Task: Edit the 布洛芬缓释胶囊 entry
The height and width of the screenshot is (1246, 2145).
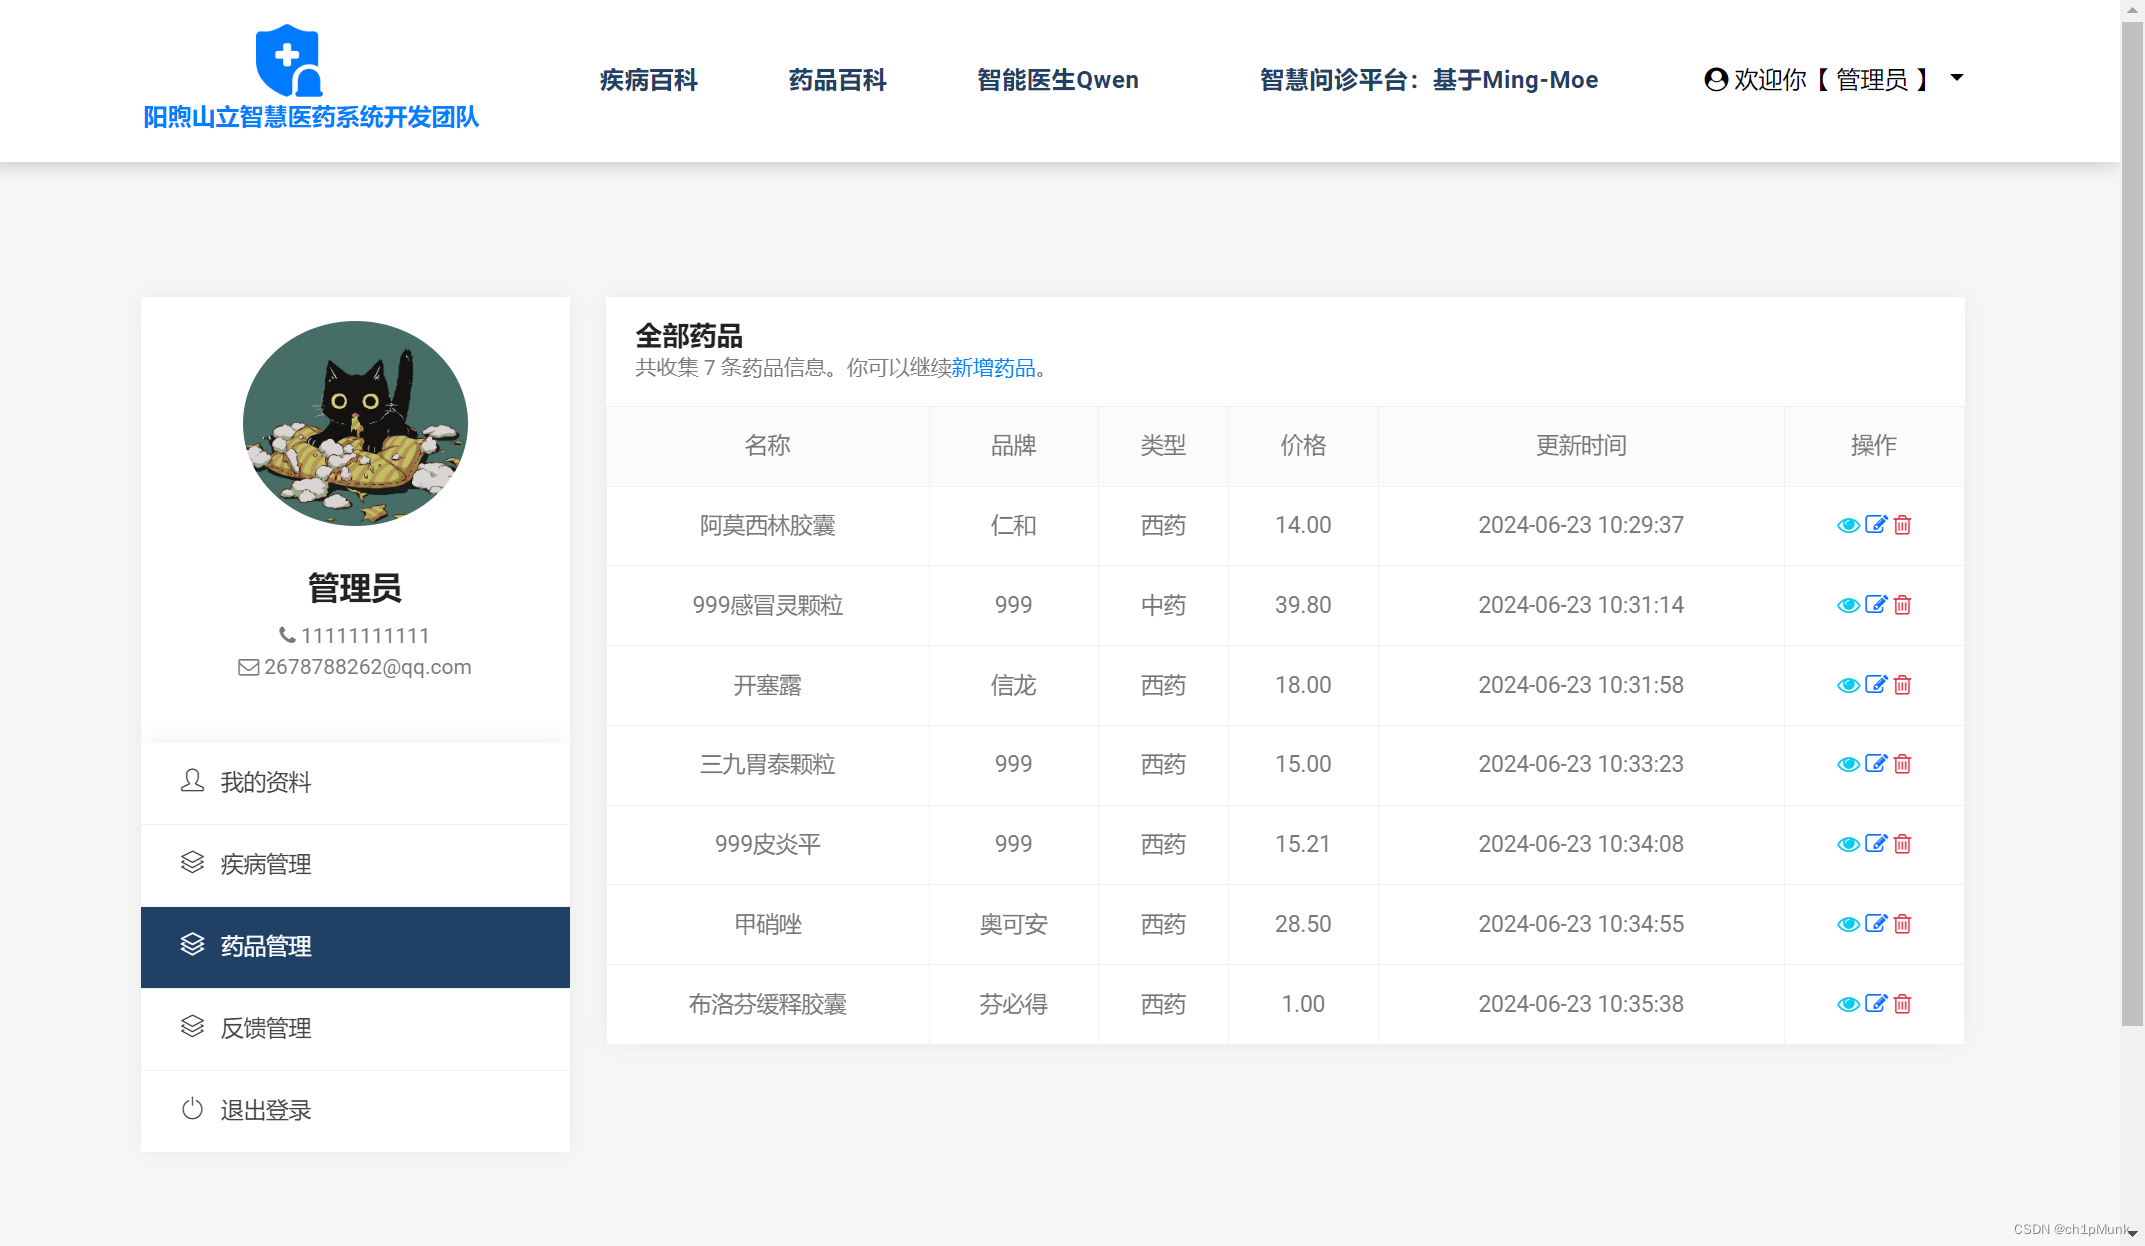Action: point(1876,1004)
